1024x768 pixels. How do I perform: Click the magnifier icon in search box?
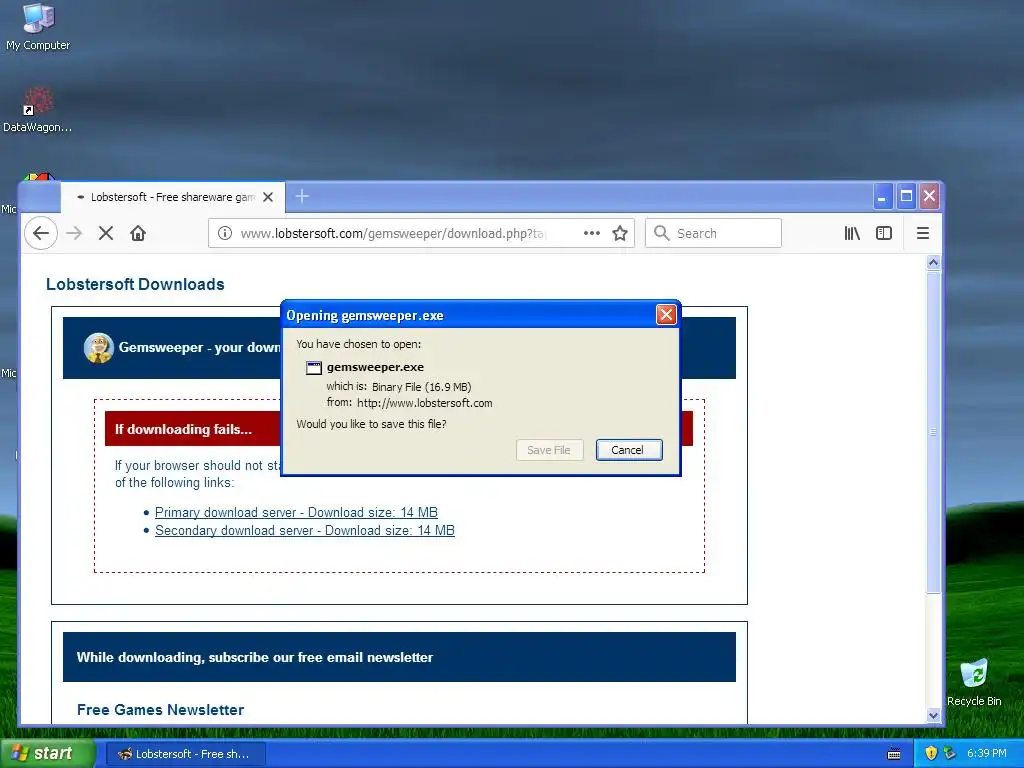point(662,233)
